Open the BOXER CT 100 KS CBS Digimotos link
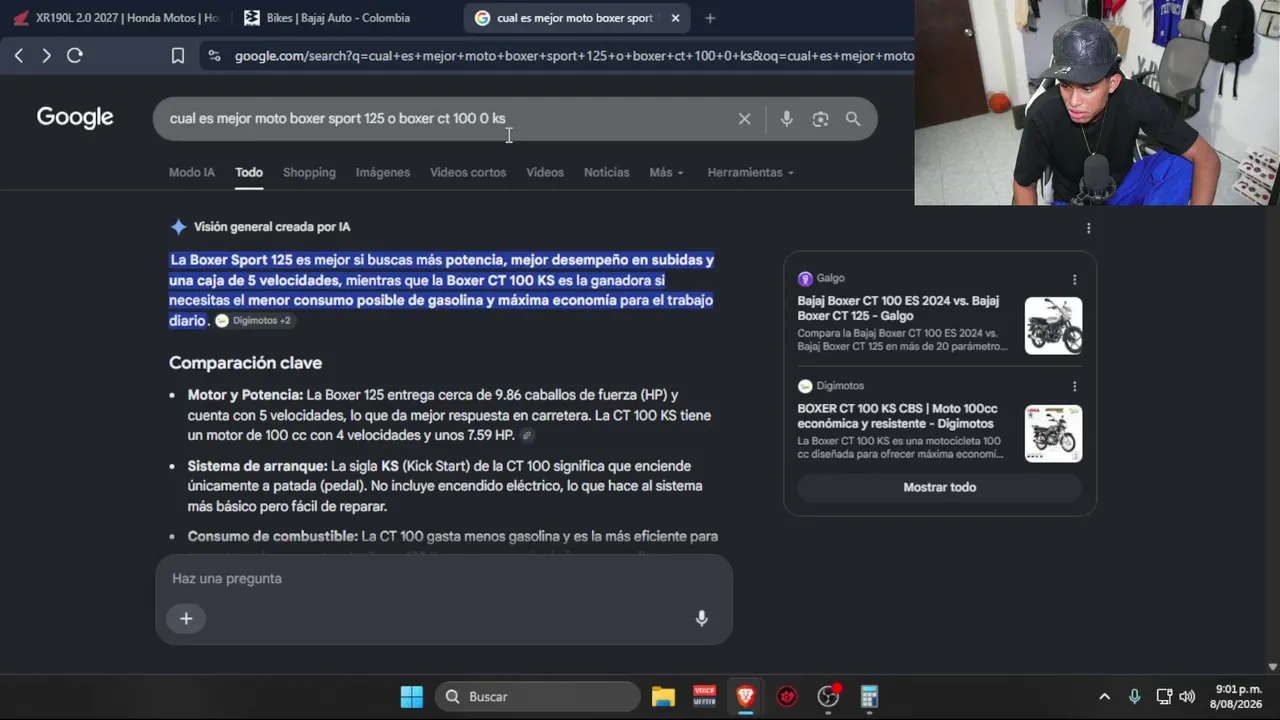This screenshot has width=1280, height=720. coord(895,416)
